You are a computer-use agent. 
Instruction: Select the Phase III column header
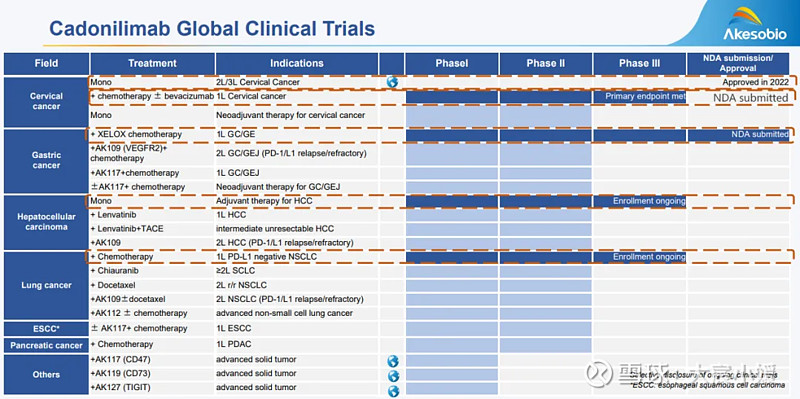[x=639, y=64]
